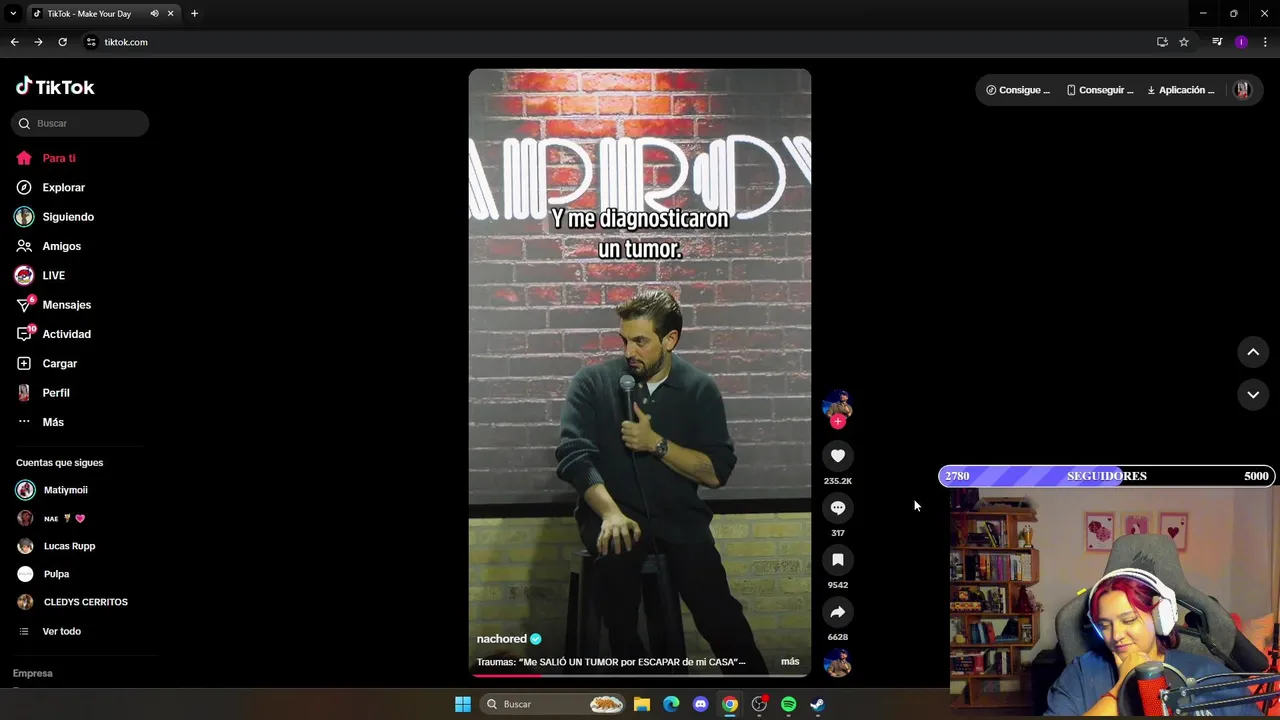Follow creator via red plus badge
This screenshot has height=720, width=1280.
838,422
